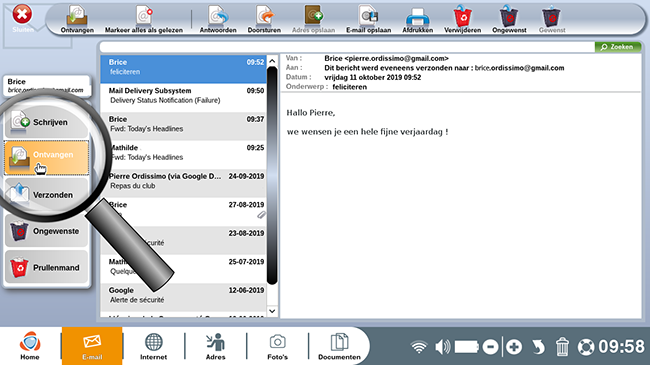Image resolution: width=650 pixels, height=365 pixels.
Task: Fetch new mail with toolbar Ontvangen
Action: (x=77, y=17)
